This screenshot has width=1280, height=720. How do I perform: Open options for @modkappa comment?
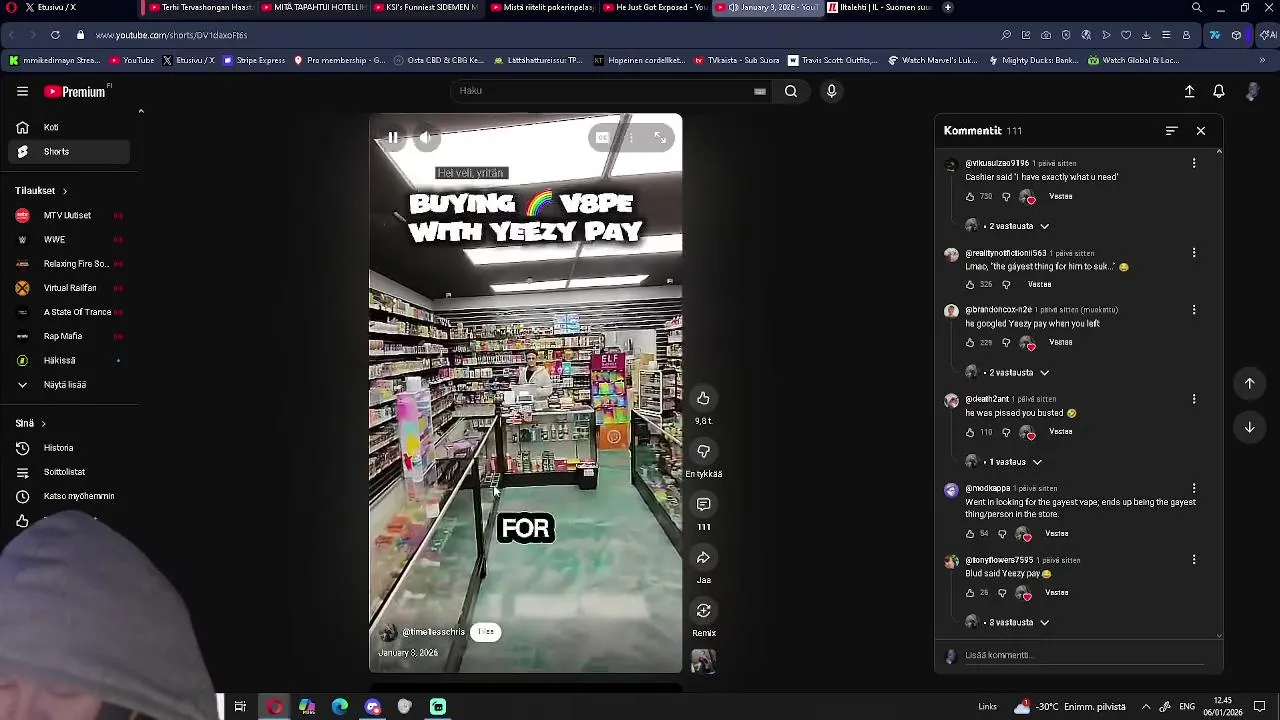(1194, 489)
